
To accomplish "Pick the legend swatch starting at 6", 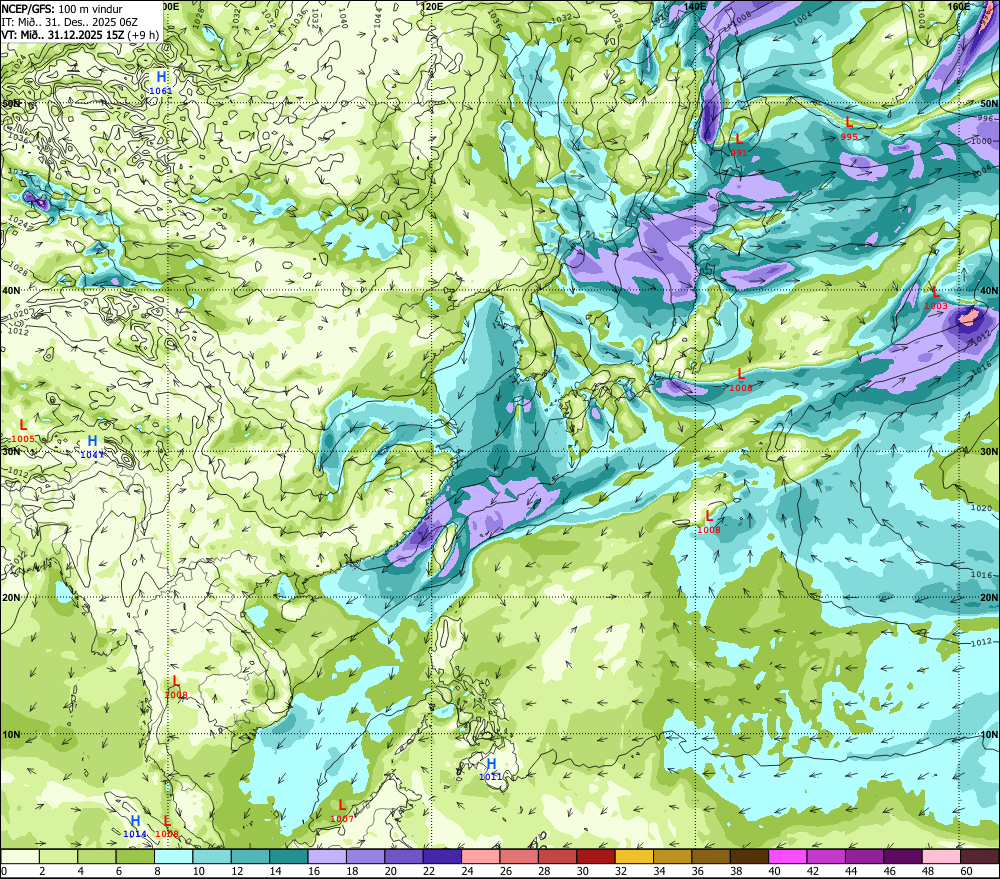I will [x=135, y=856].
